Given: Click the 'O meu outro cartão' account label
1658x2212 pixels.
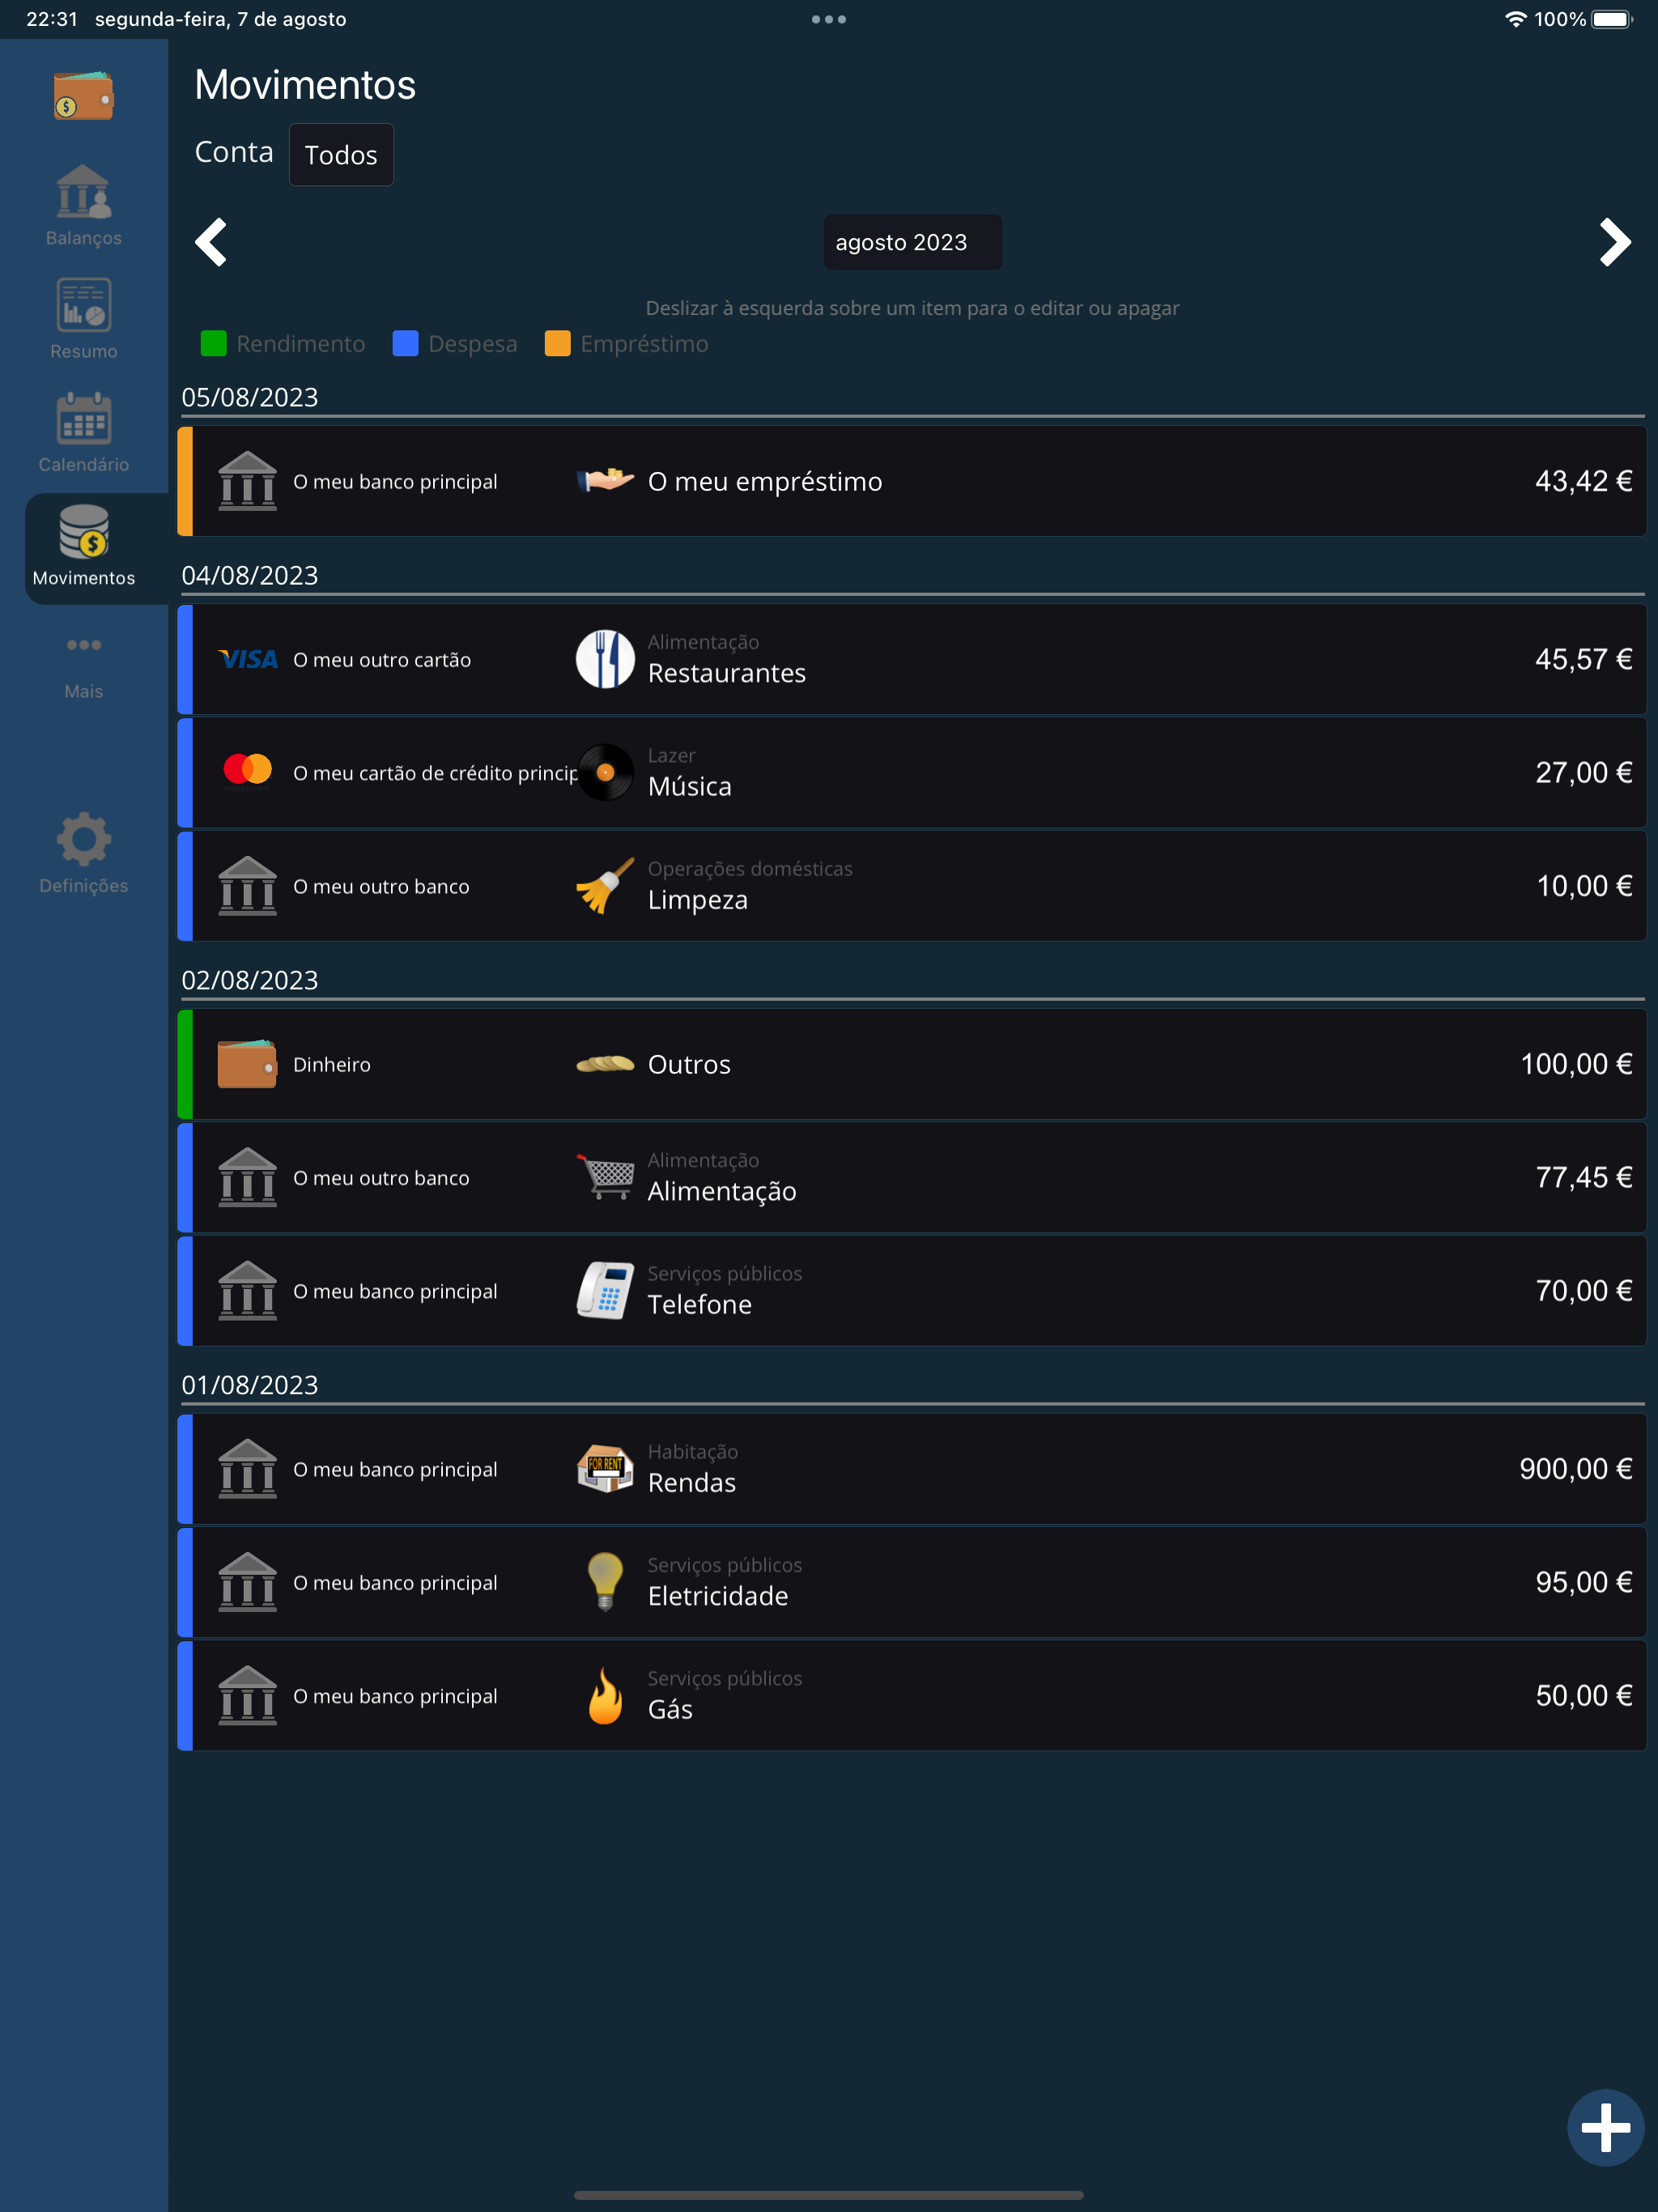Looking at the screenshot, I should [382, 659].
